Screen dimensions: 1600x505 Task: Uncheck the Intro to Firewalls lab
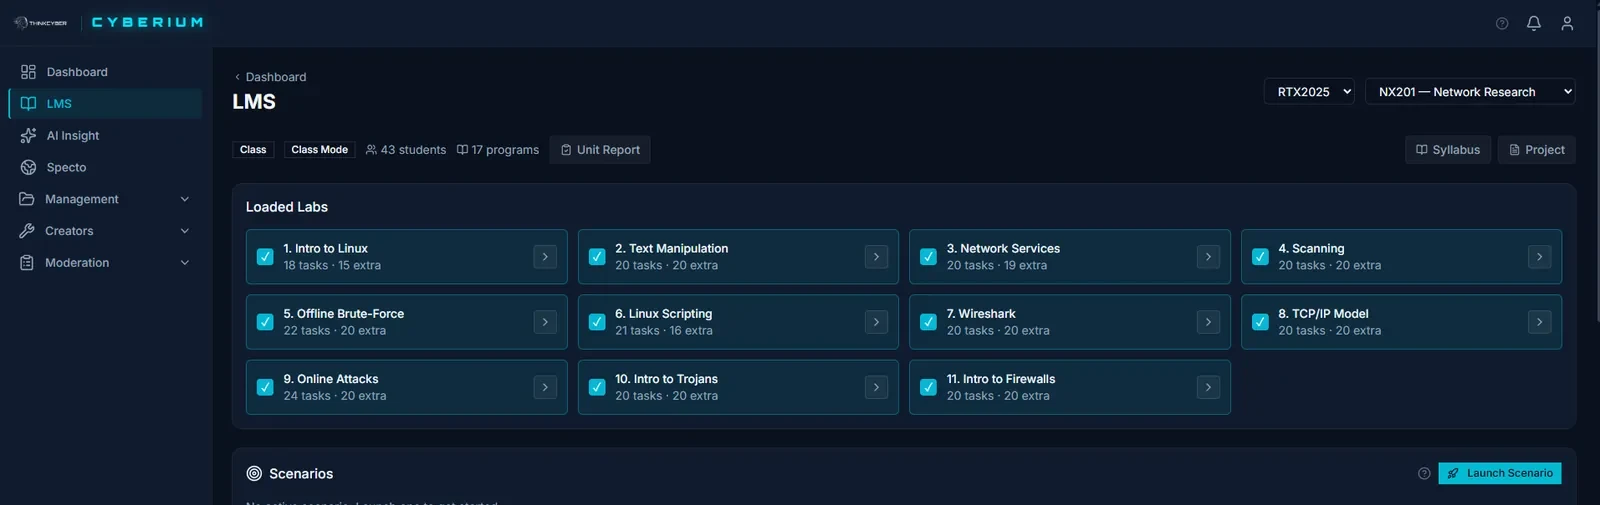coord(928,387)
